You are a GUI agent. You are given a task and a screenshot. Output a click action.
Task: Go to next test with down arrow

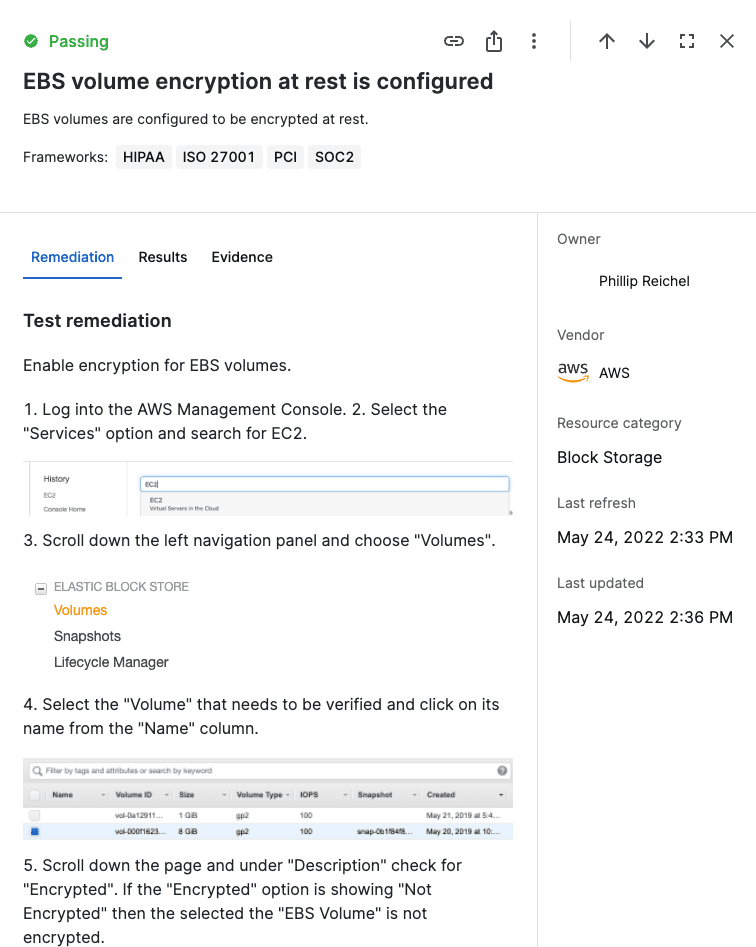point(647,41)
